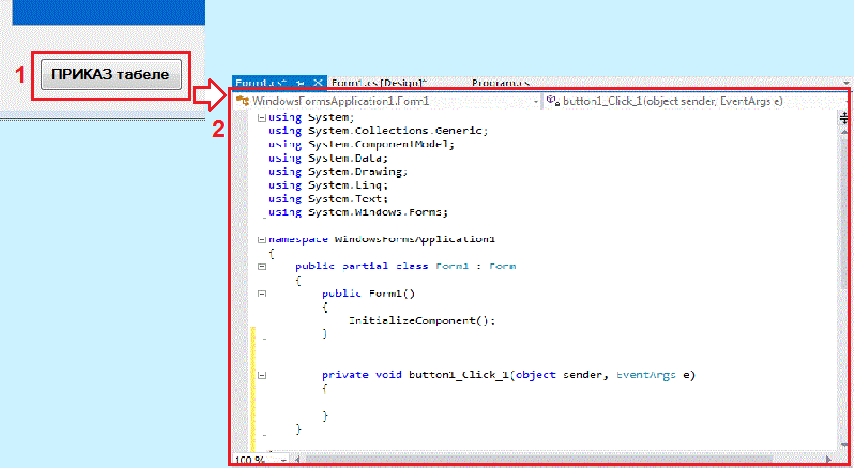854x468 pixels.
Task: Click the class icon beside WindowsFormsApplication1.Form1
Action: tap(242, 101)
